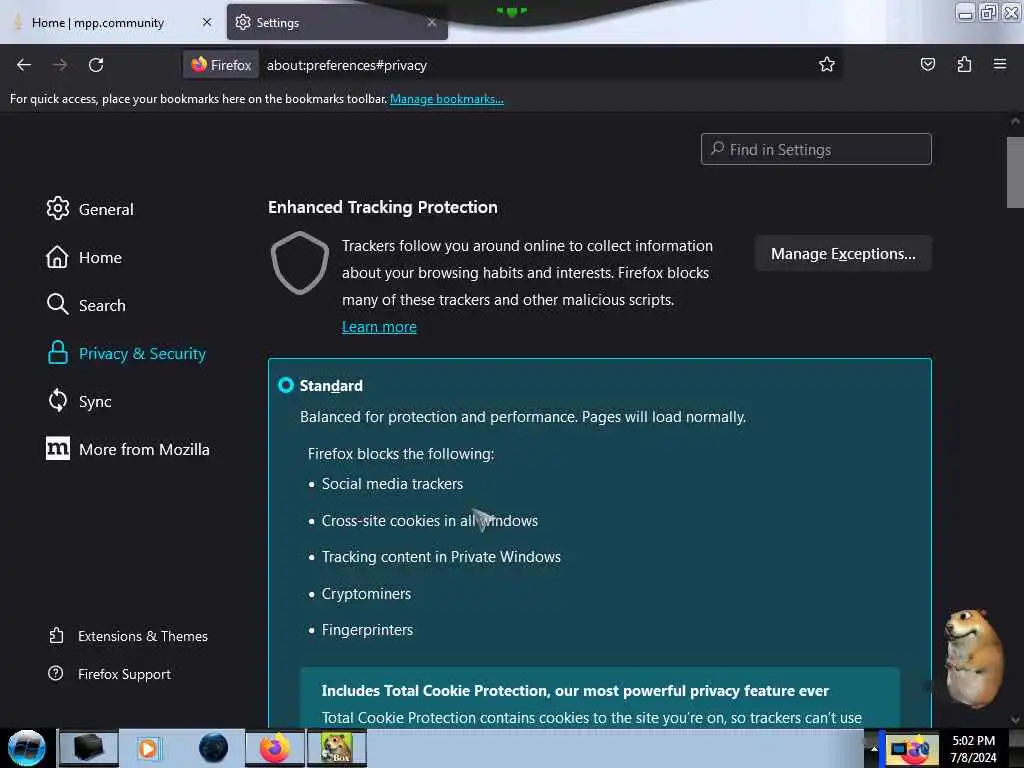Click the Cryptominers list item
1024x768 pixels.
click(x=366, y=594)
